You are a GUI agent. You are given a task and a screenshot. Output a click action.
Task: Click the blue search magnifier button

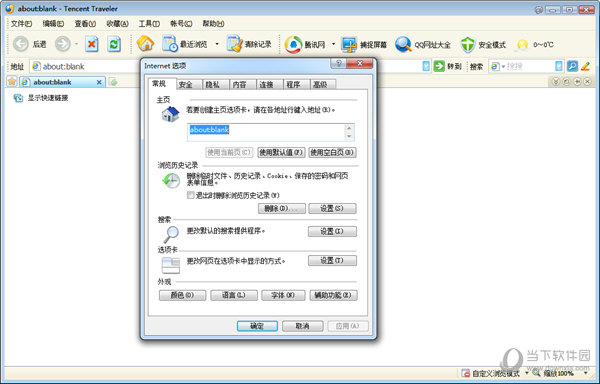click(x=572, y=66)
